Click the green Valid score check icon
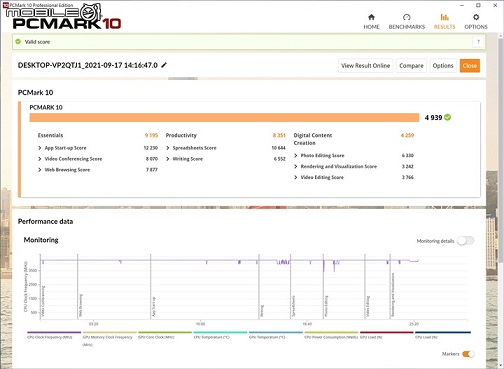Image resolution: width=504 pixels, height=369 pixels. [x=18, y=42]
